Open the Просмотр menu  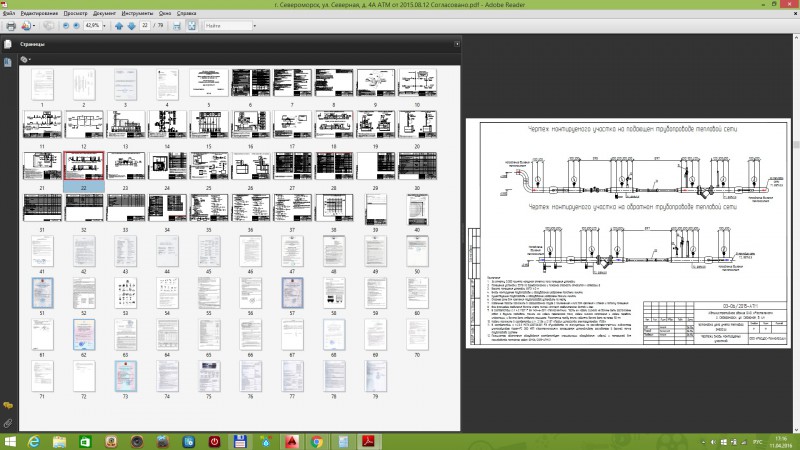pos(76,13)
